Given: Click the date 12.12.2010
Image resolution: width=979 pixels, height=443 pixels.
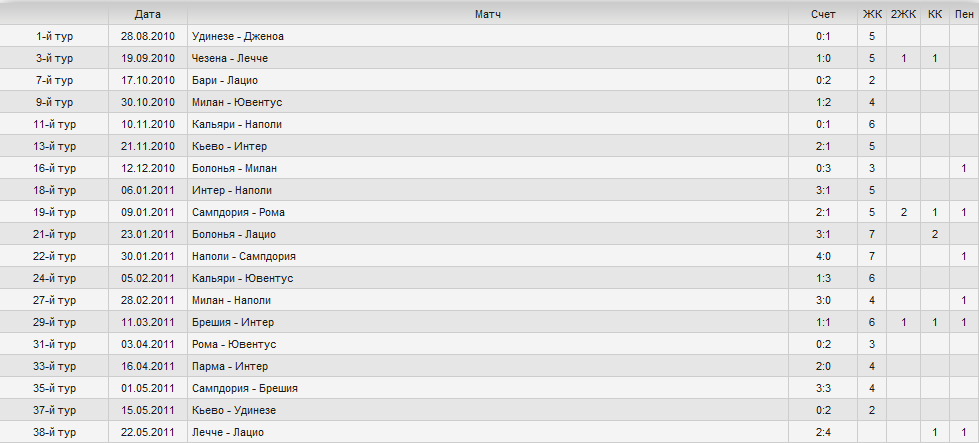Looking at the screenshot, I should pyautogui.click(x=147, y=168).
